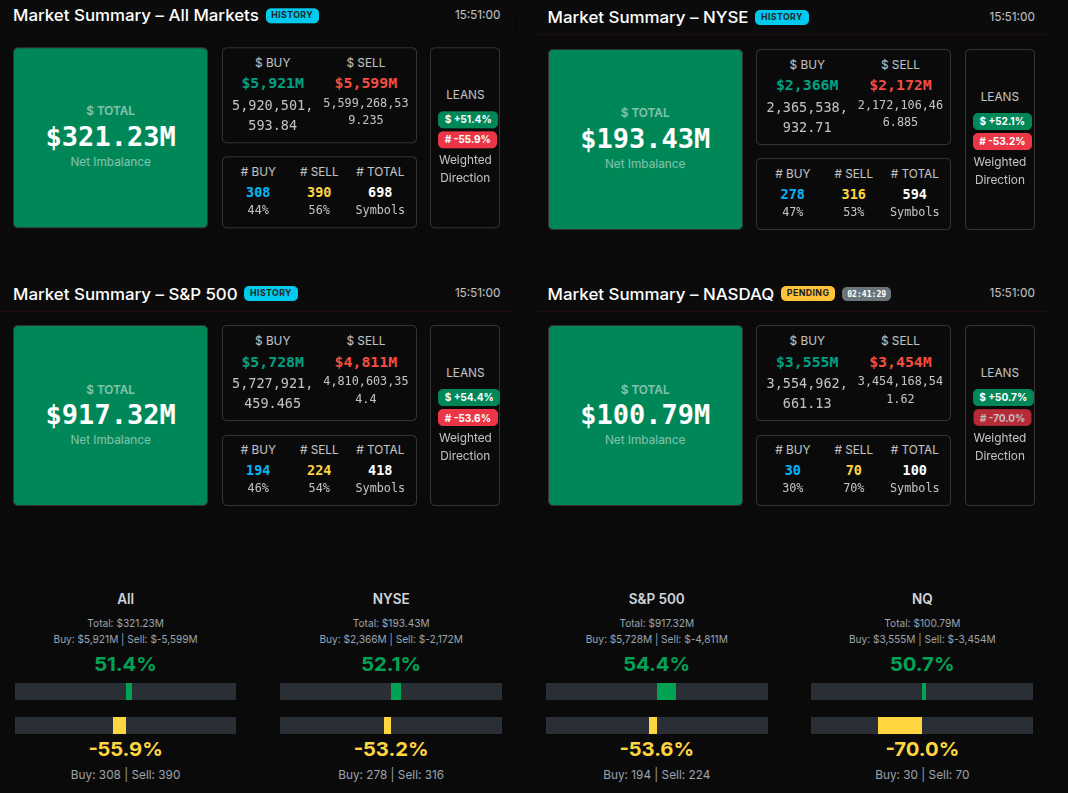Image resolution: width=1068 pixels, height=793 pixels.
Task: Select the green $ +50.7% NASDAQ lean badge
Action: pos(1000,397)
